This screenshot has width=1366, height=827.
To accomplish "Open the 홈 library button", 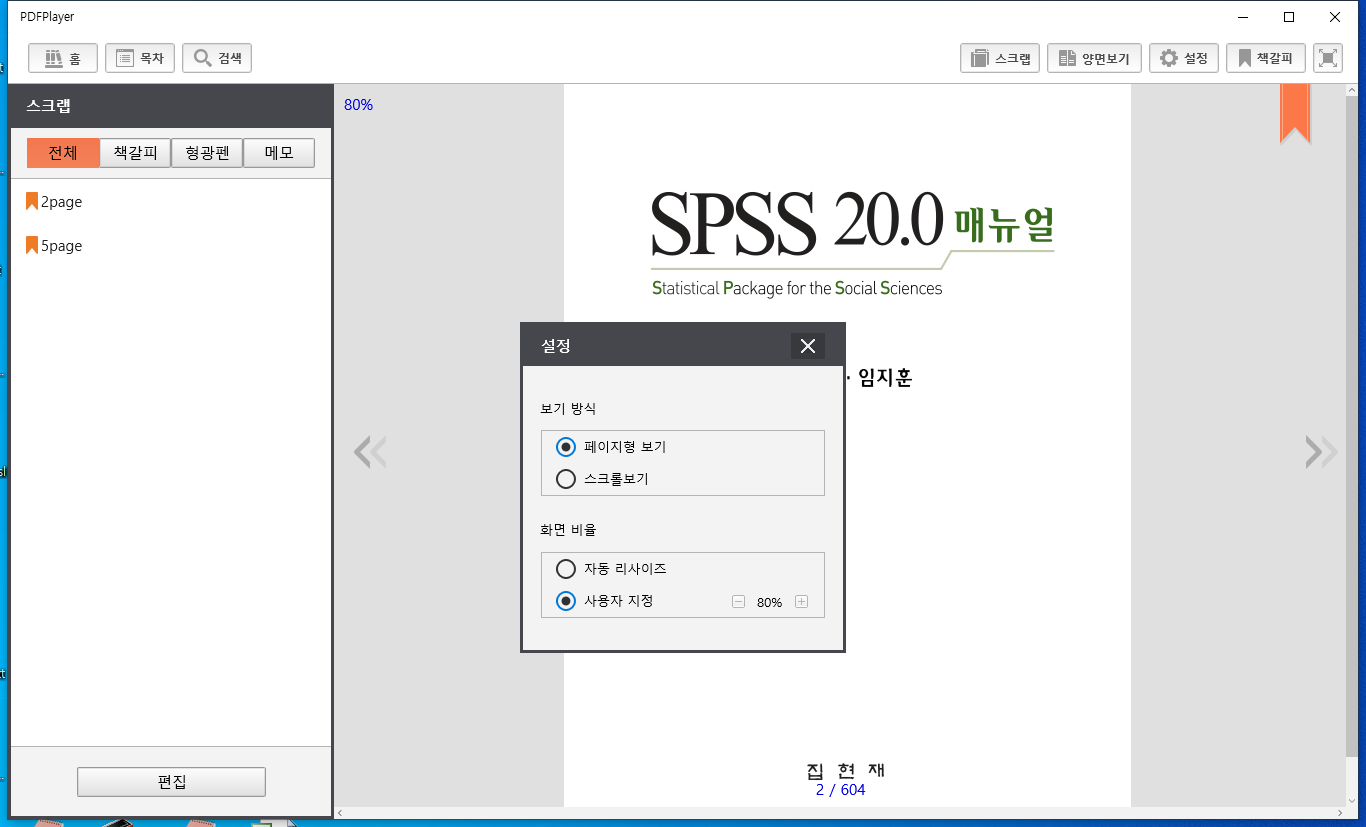I will coord(63,58).
